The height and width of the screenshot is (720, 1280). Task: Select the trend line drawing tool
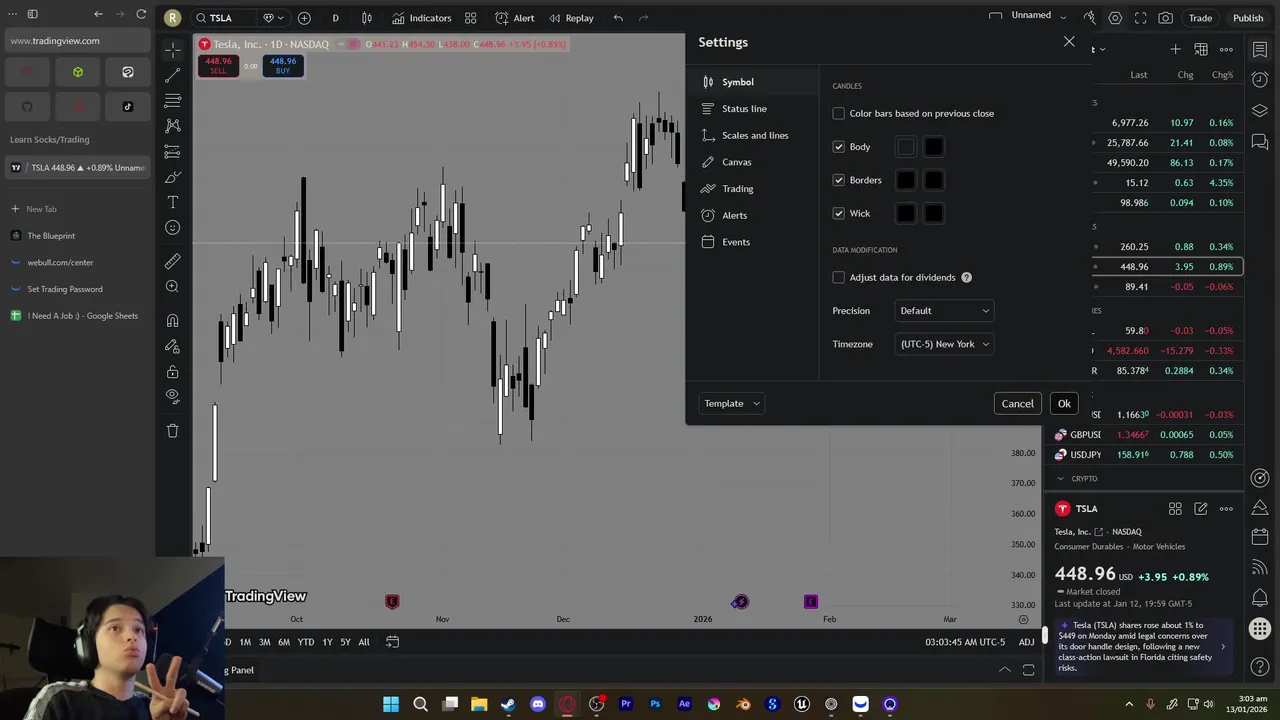(x=173, y=75)
